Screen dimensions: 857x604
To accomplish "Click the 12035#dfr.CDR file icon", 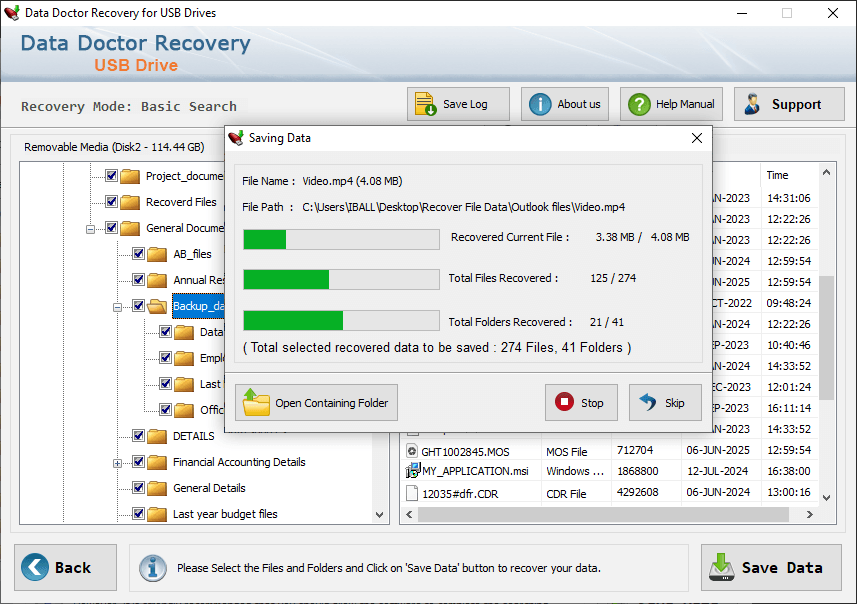I will coord(412,493).
